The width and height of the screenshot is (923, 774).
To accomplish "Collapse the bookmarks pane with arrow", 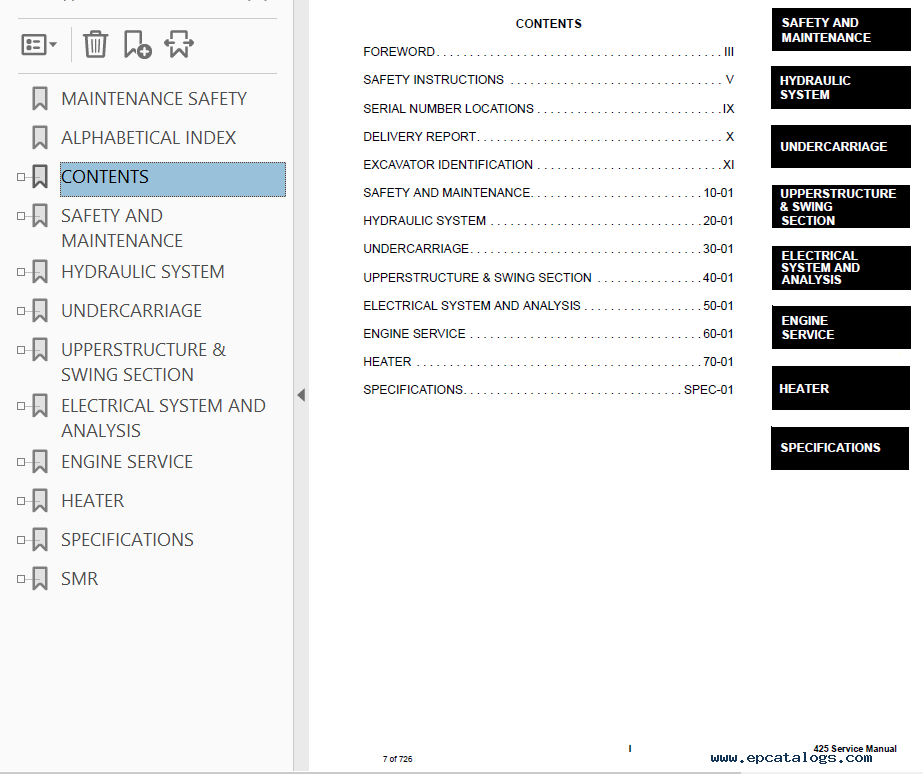I will 301,395.
